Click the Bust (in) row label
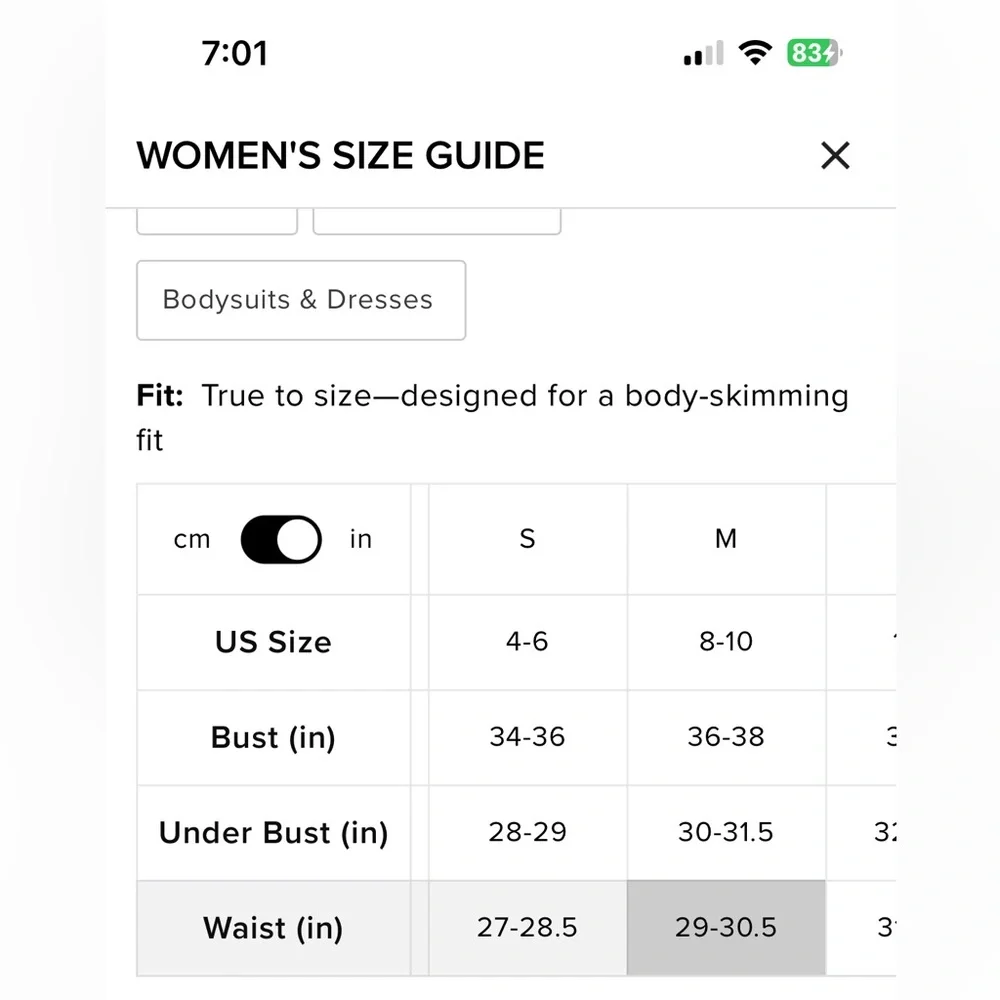This screenshot has width=1000, height=1000. pos(273,737)
